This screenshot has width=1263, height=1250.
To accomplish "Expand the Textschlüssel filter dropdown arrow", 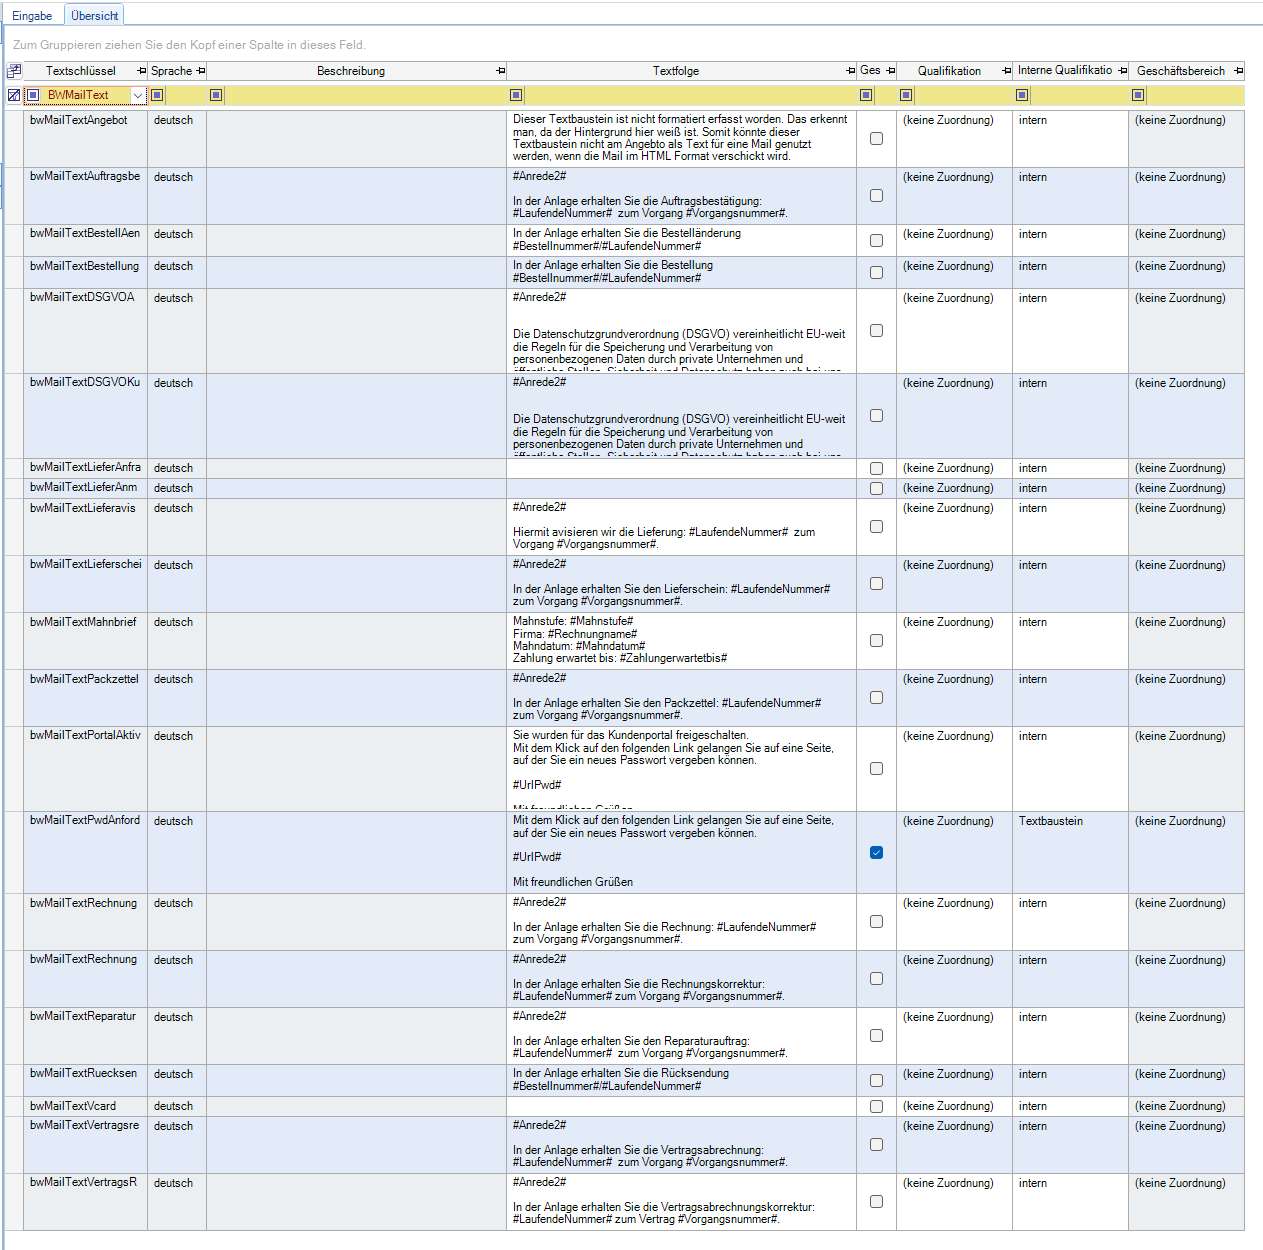I will pyautogui.click(x=138, y=95).
